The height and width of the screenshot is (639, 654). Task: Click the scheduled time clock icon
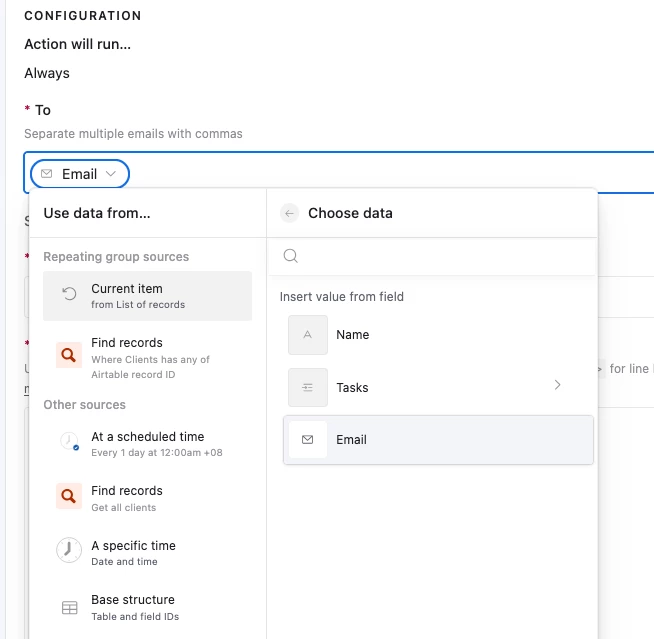(69, 441)
